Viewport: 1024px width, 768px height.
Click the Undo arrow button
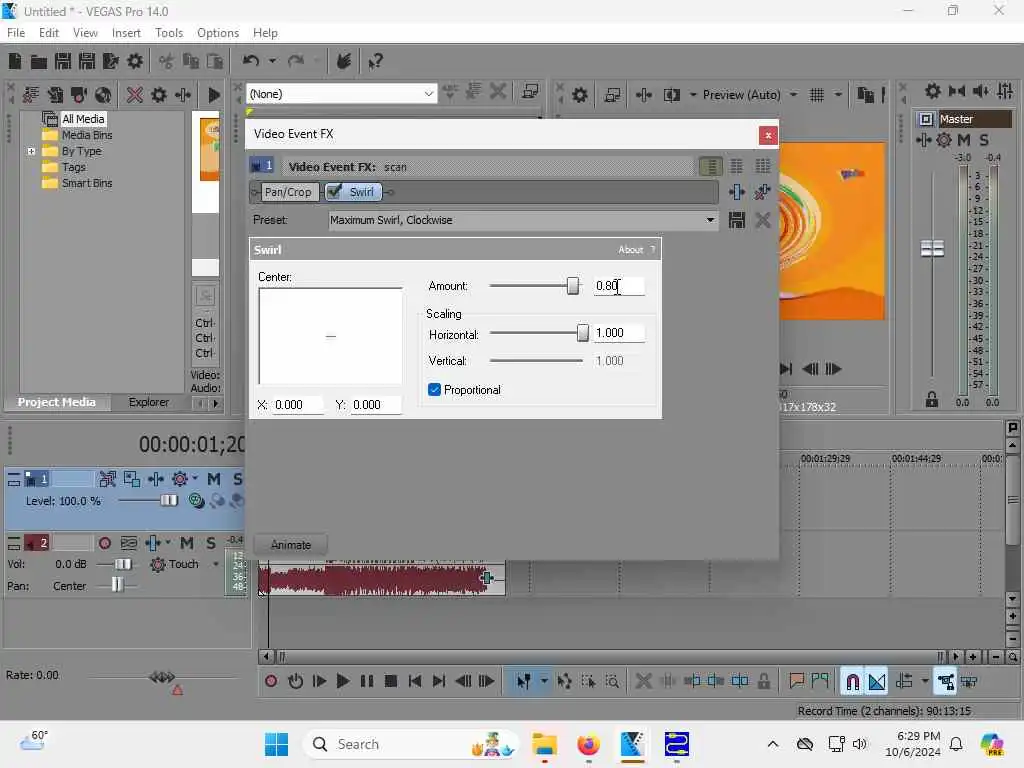click(x=251, y=61)
